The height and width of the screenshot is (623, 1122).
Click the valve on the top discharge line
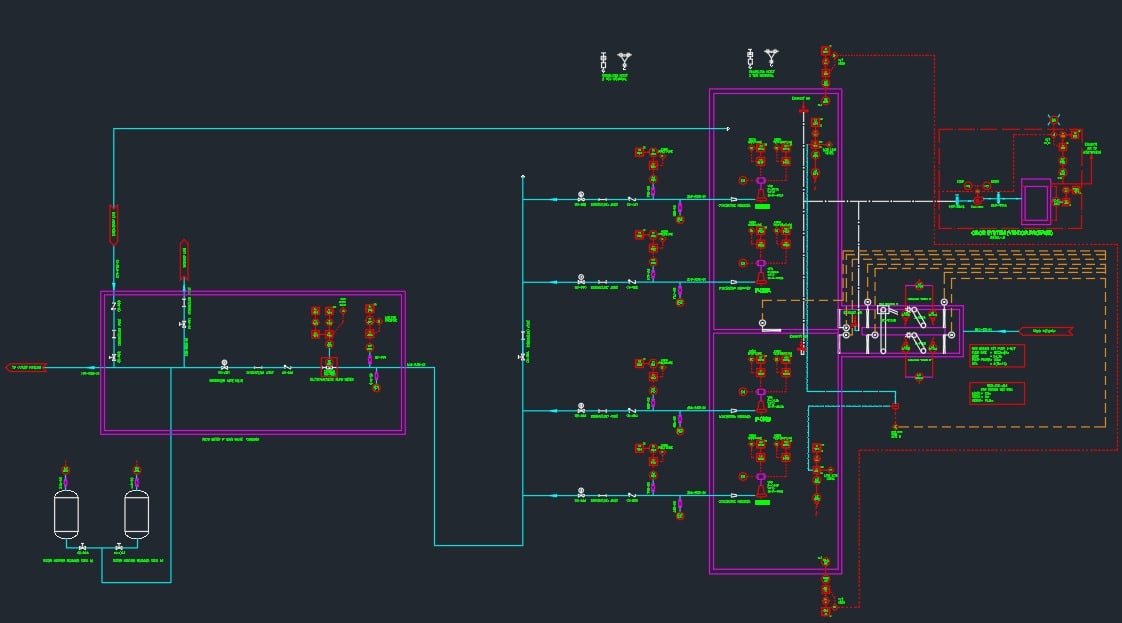581,197
